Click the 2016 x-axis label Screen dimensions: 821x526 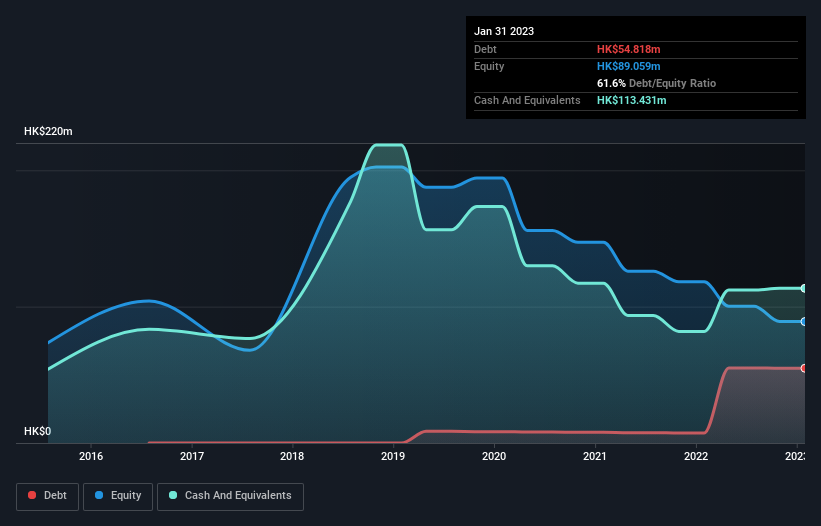[x=91, y=456]
